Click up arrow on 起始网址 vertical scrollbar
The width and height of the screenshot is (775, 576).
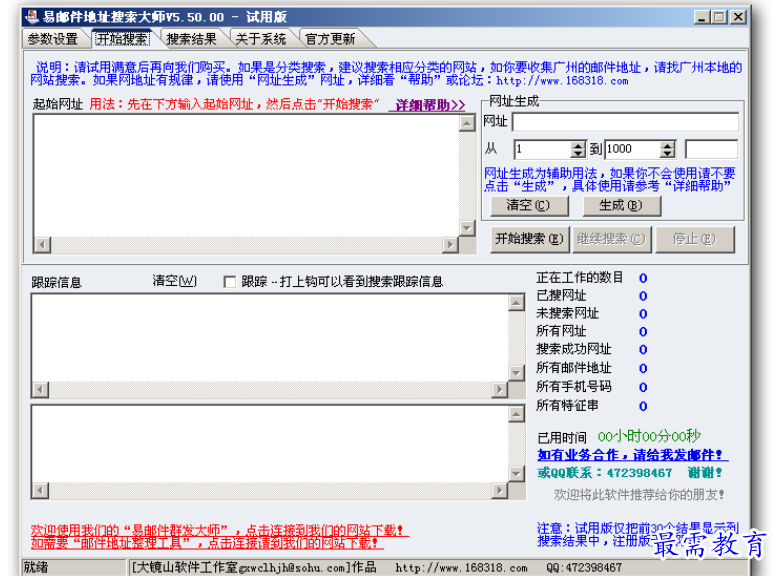(x=467, y=123)
